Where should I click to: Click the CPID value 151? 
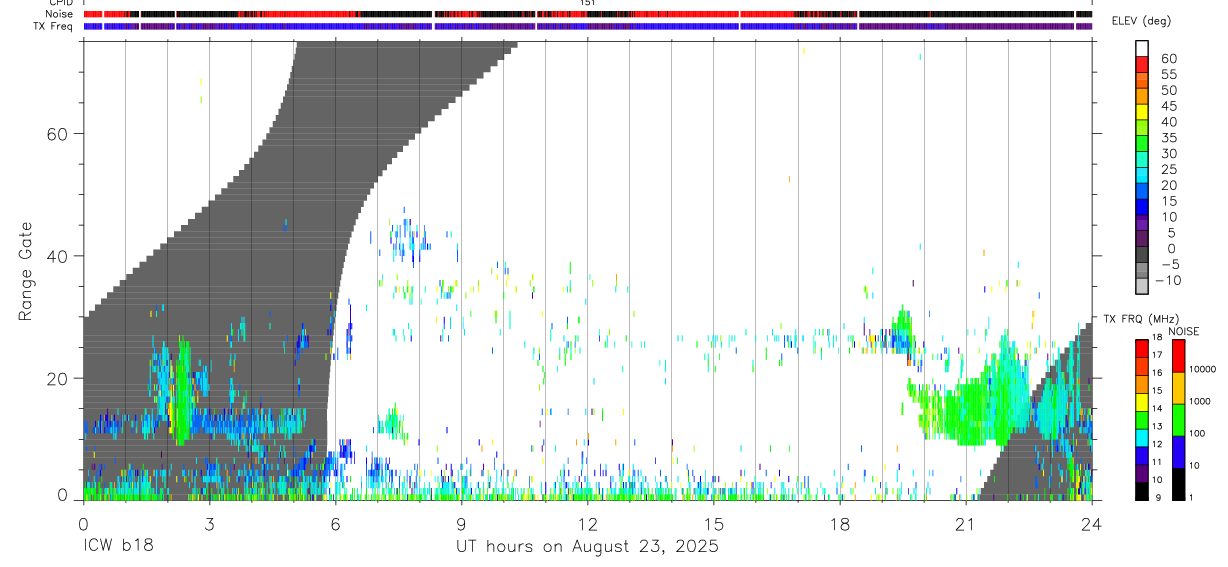click(588, 3)
